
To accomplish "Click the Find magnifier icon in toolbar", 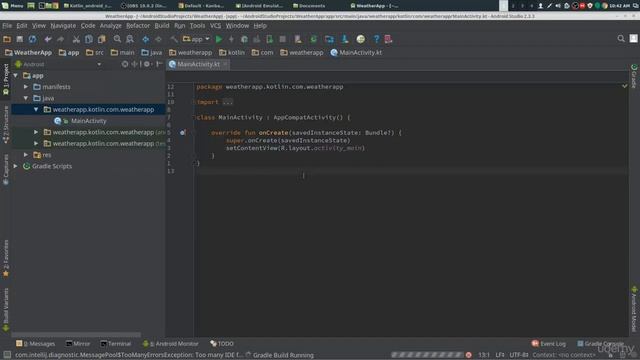I will [x=117, y=39].
